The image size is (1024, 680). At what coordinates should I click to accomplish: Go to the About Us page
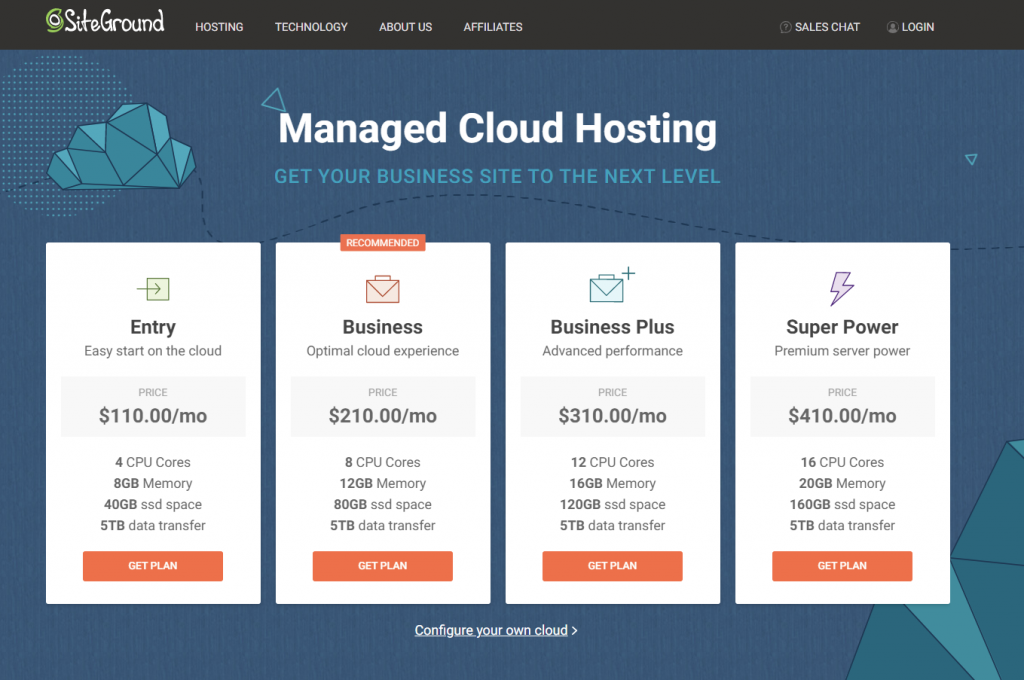pyautogui.click(x=405, y=27)
